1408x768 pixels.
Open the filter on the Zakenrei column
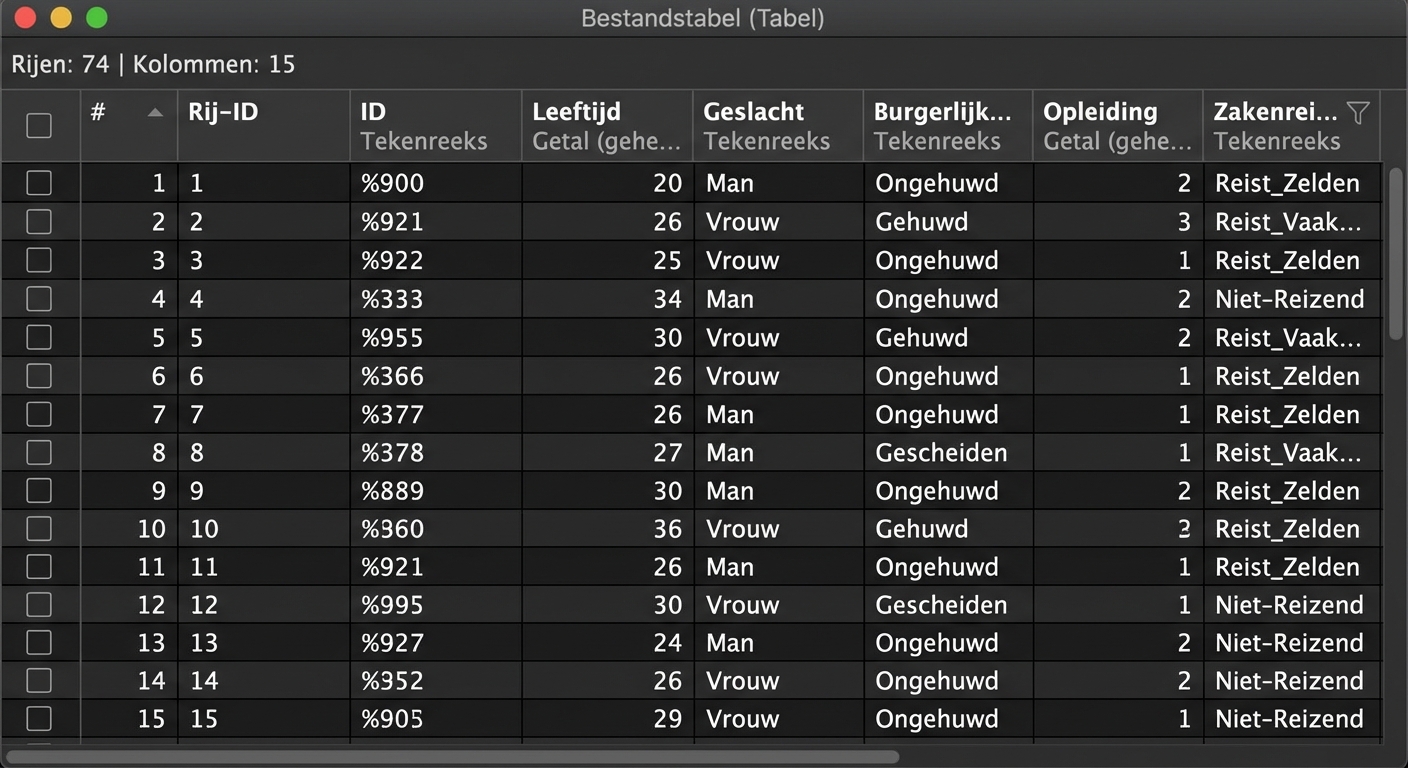click(x=1357, y=113)
